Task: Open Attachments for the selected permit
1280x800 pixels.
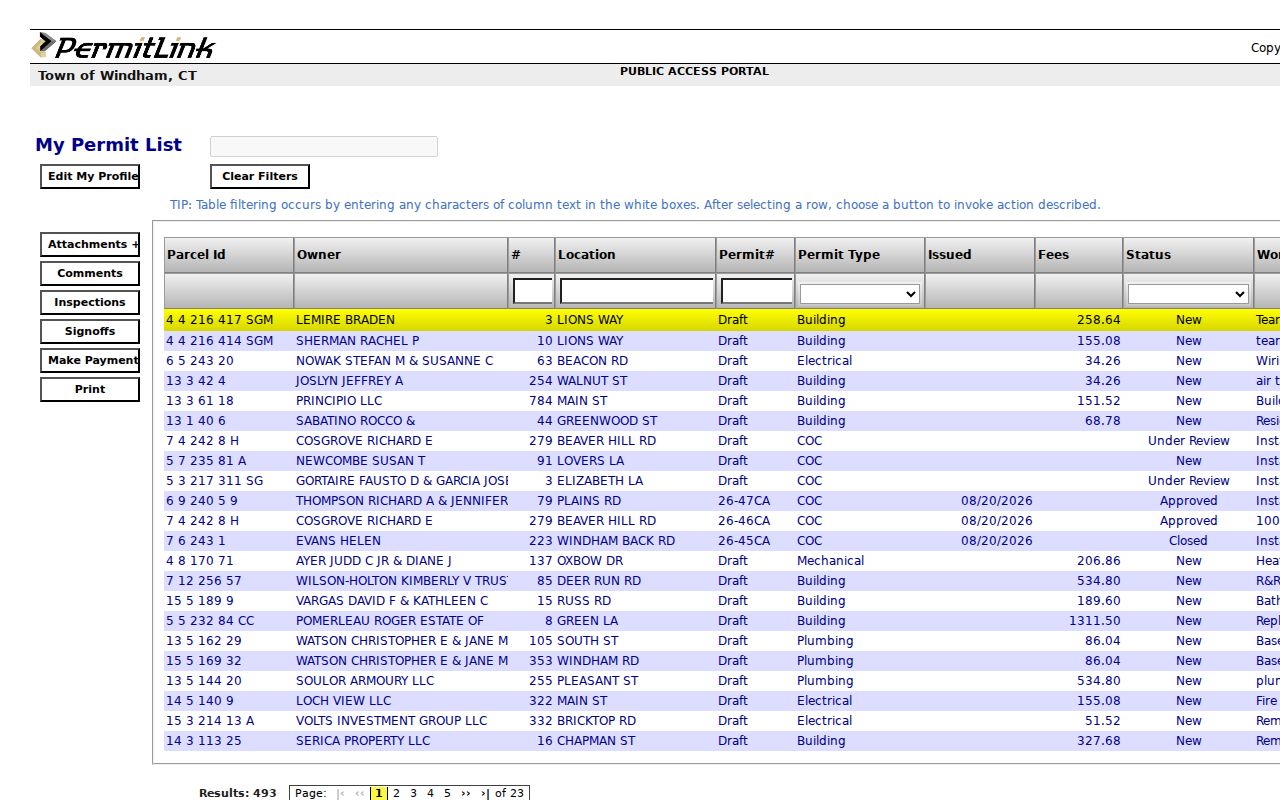Action: click(90, 244)
